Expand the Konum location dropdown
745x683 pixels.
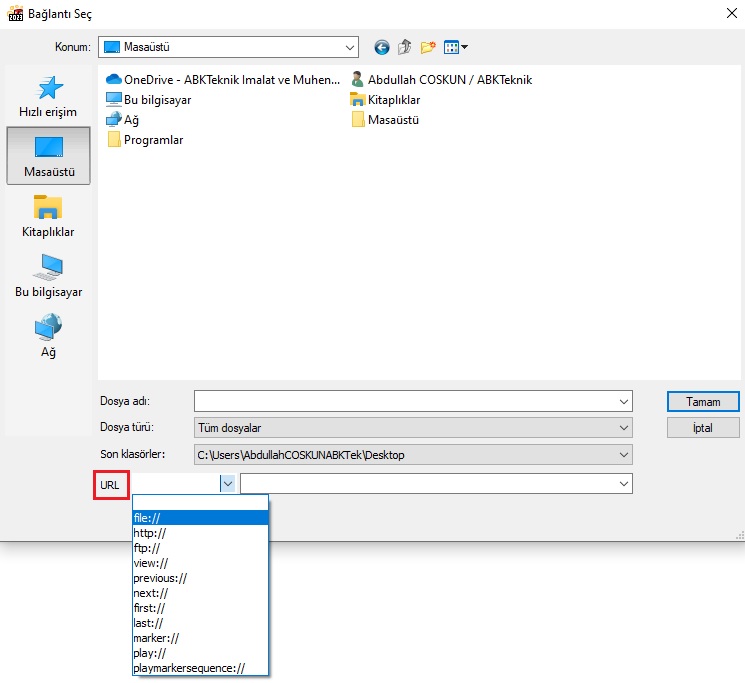pyautogui.click(x=349, y=47)
